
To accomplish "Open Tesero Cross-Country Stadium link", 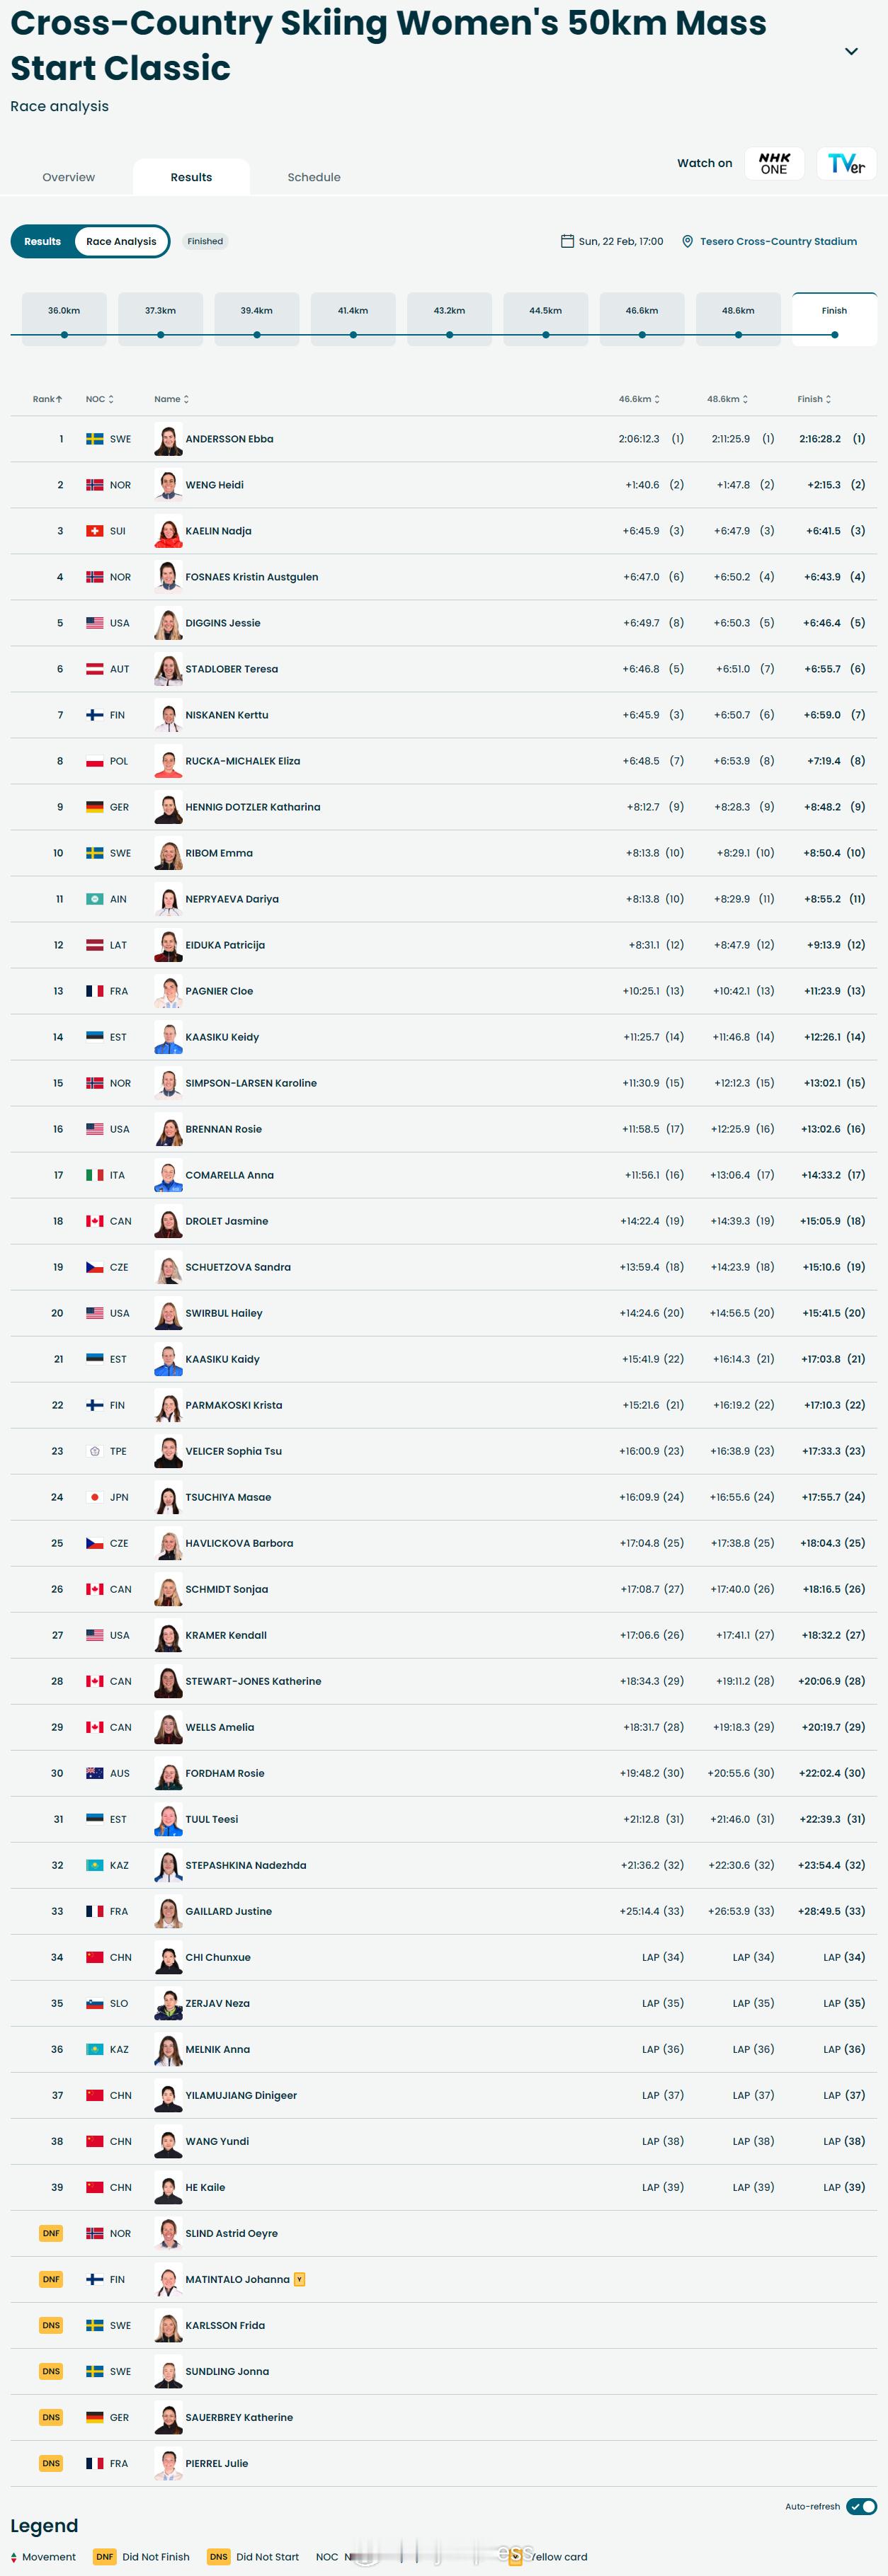I will point(778,241).
